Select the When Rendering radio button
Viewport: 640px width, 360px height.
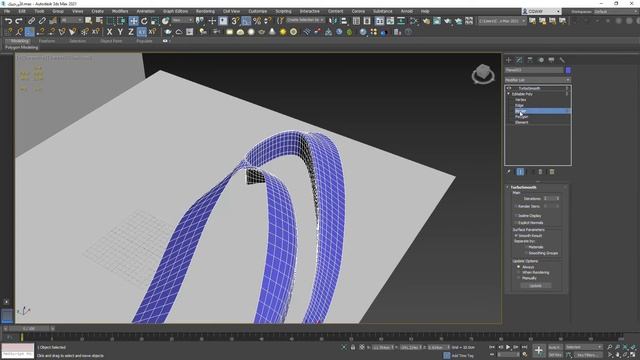pyautogui.click(x=519, y=273)
